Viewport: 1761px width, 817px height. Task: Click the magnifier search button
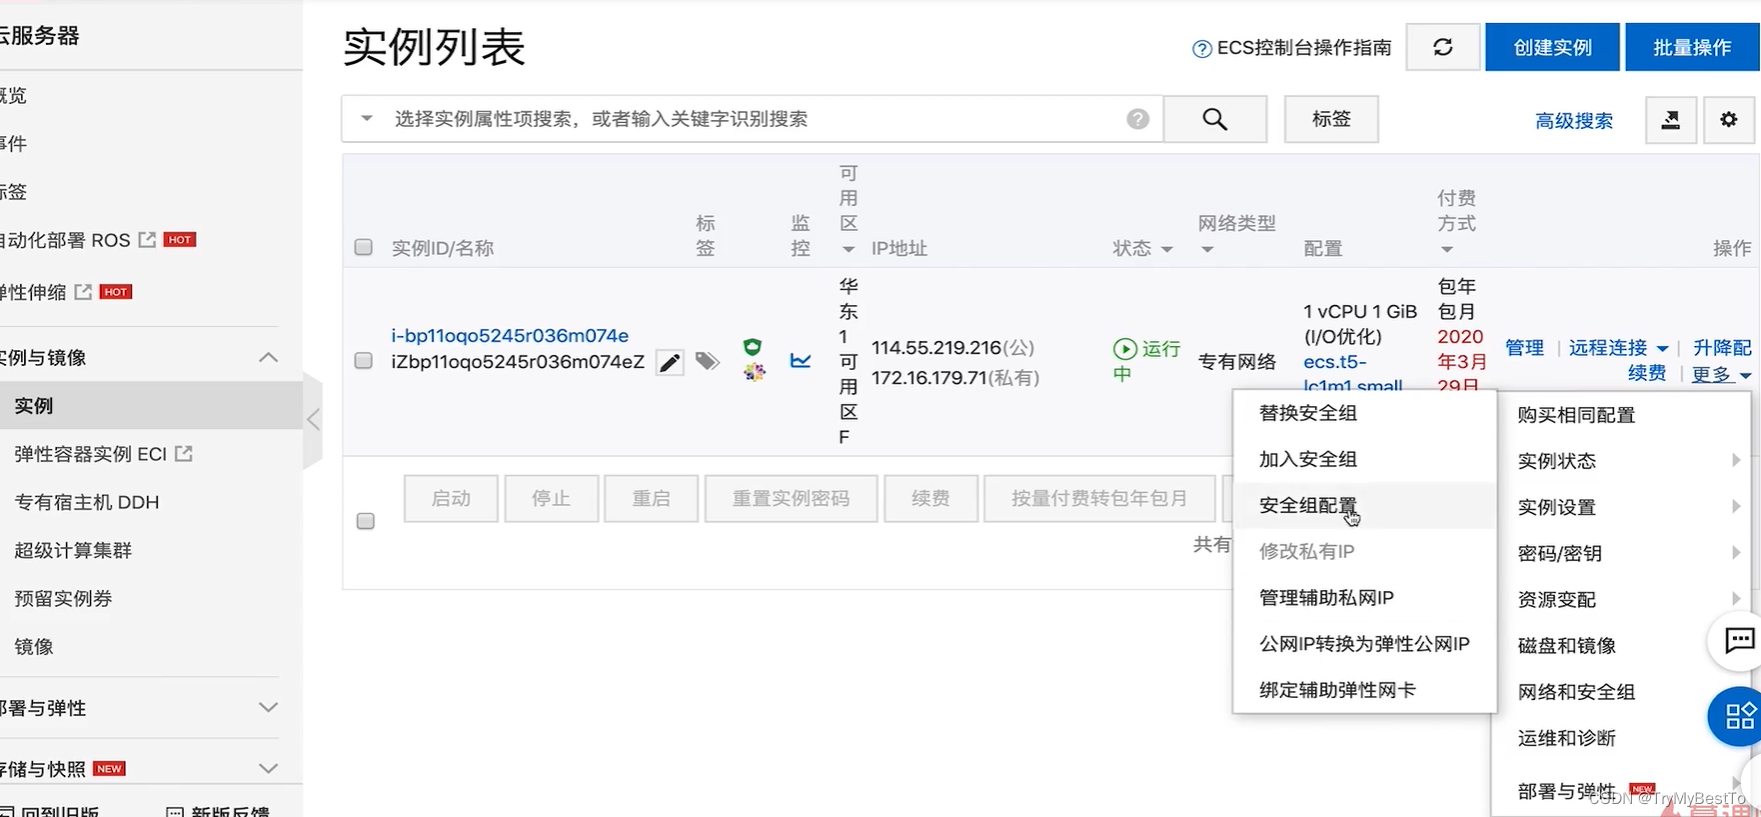[x=1215, y=119]
